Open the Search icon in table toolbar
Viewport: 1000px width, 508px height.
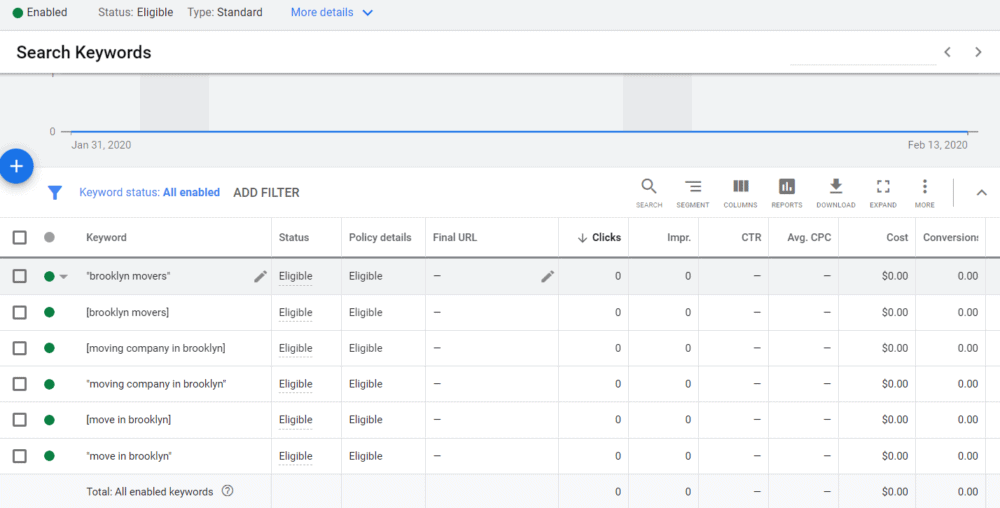649,187
